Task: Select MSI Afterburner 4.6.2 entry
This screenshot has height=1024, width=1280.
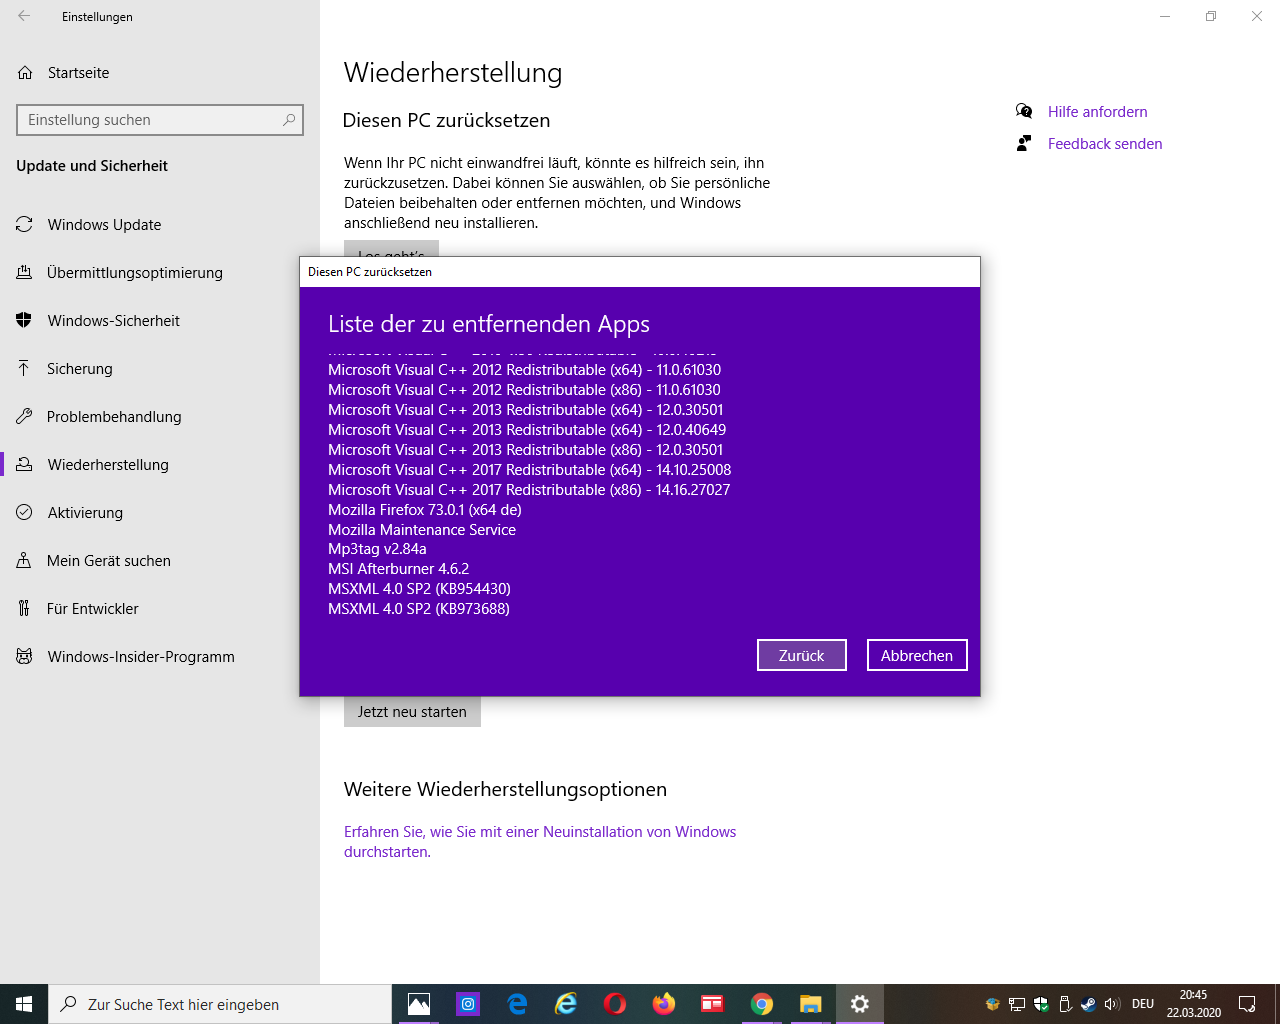Action: pos(398,569)
